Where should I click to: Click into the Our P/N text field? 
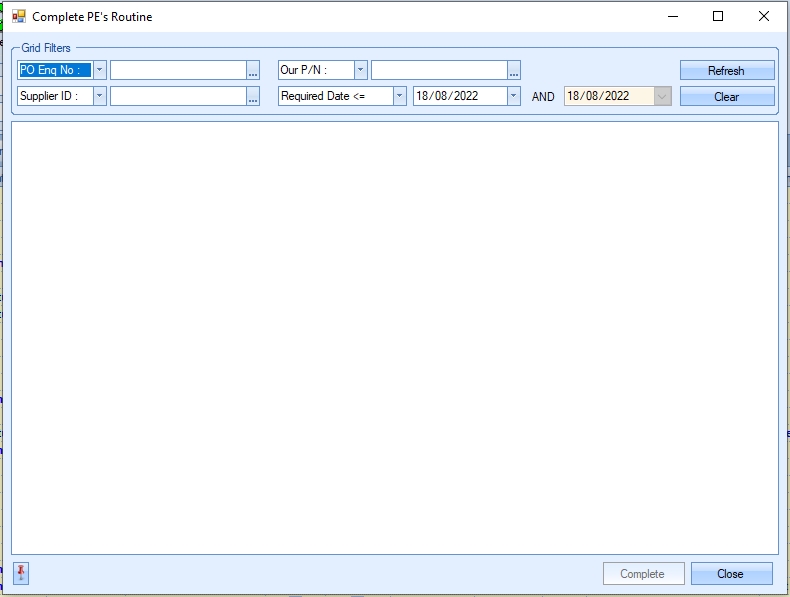pyautogui.click(x=438, y=70)
